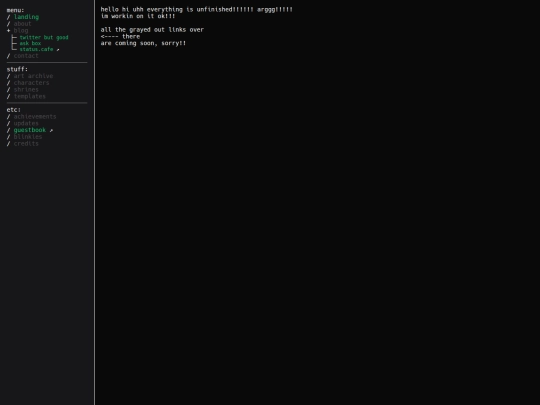Image resolution: width=540 pixels, height=405 pixels.
Task: Visit the status.cafe link
Action: (37, 49)
